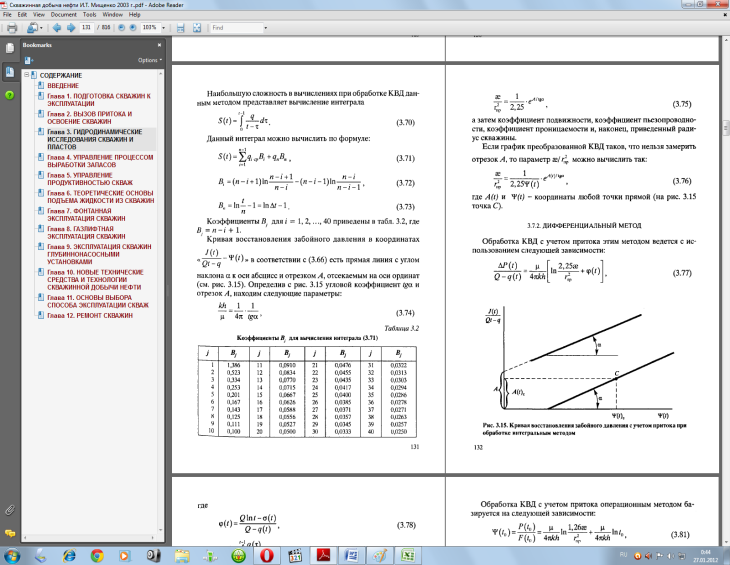Viewport: 730px width, 565px height.
Task: Go to previous page arrow
Action: [x=57, y=28]
